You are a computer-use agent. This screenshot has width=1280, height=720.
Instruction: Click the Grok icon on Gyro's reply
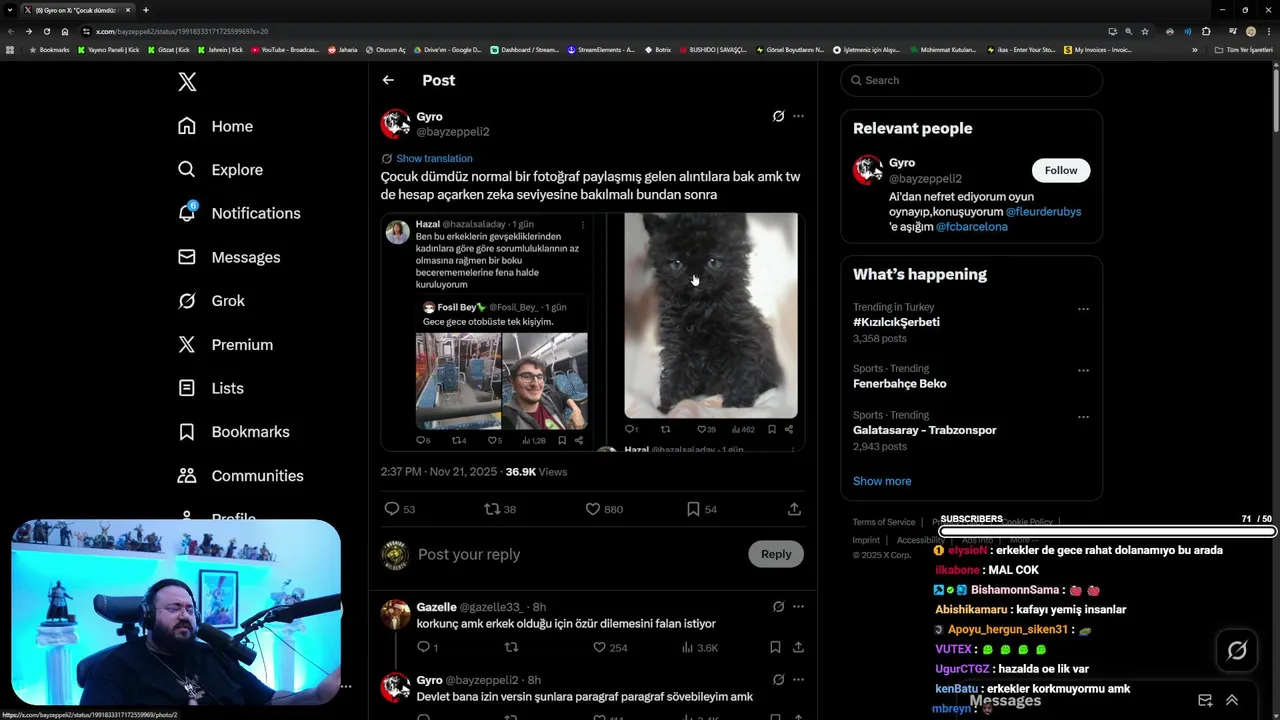778,680
